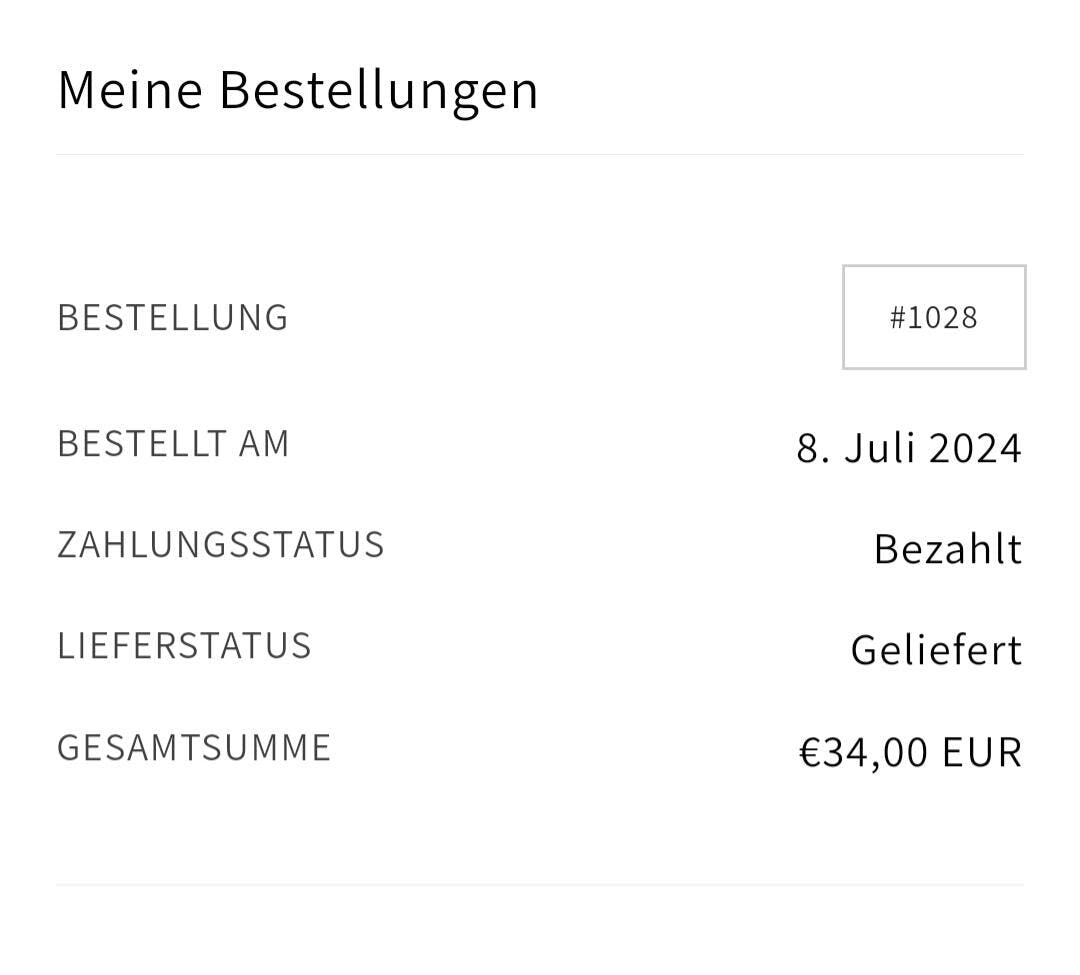Click the Meine Bestellungen heading
The image size is (1080, 975).
click(298, 89)
